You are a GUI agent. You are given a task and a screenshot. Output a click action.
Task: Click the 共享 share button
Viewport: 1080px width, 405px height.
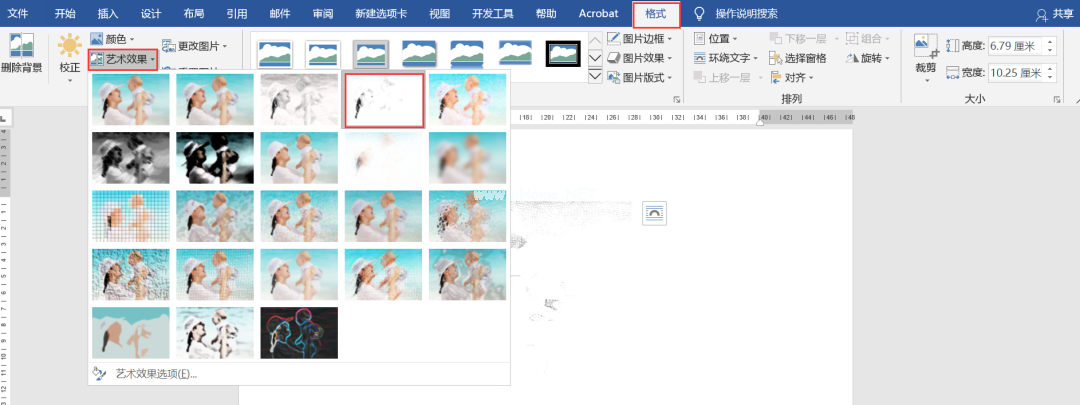(1055, 14)
